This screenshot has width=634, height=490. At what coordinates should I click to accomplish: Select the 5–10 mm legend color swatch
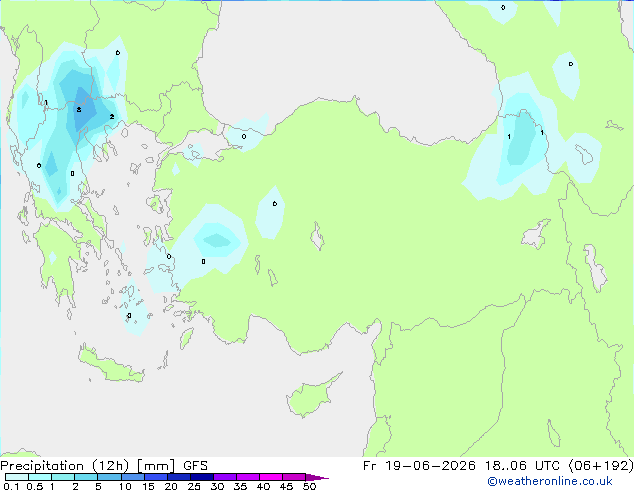[110, 477]
